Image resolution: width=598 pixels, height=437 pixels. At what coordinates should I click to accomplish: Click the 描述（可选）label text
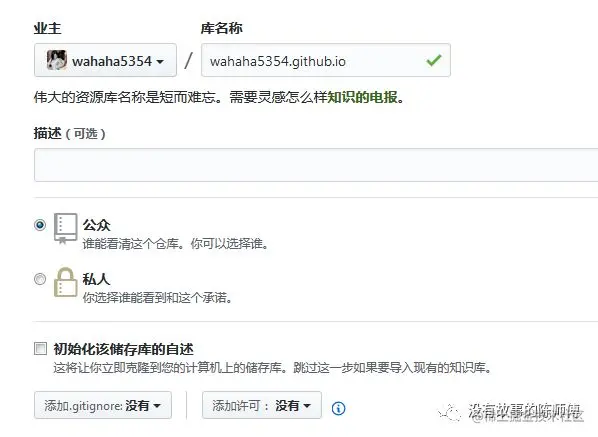pos(69,133)
